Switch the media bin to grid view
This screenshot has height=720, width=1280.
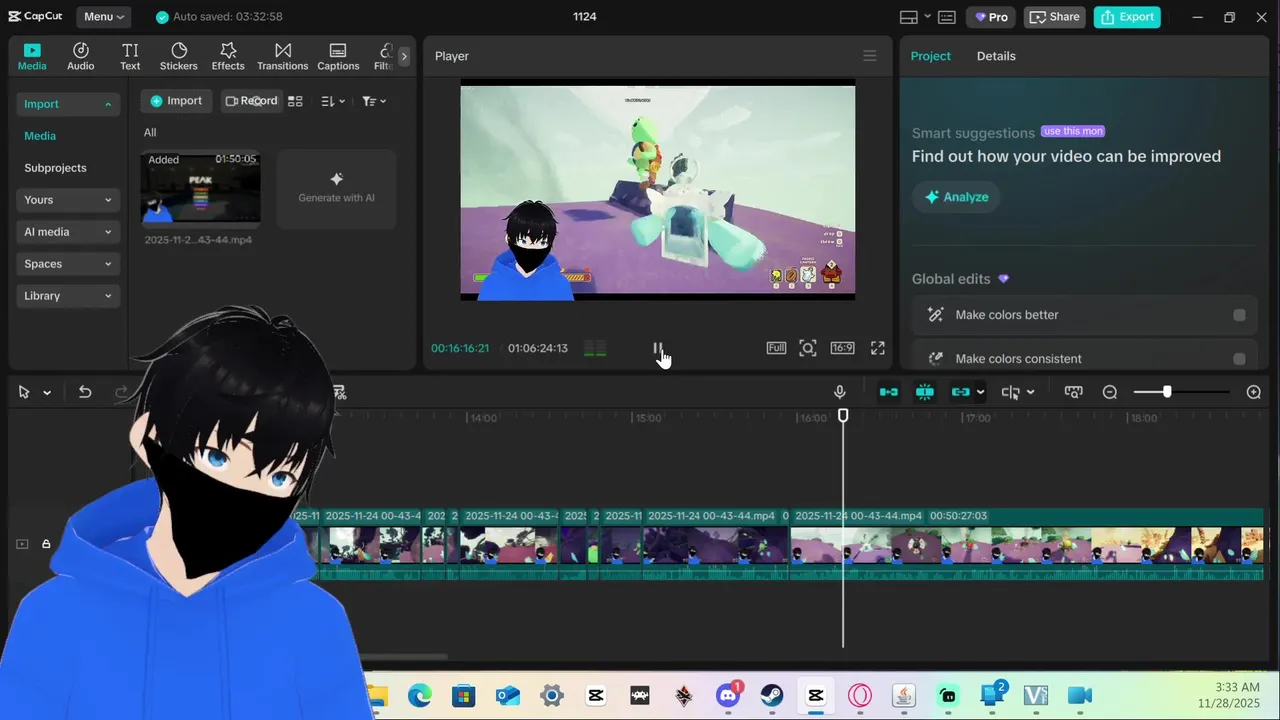[295, 101]
